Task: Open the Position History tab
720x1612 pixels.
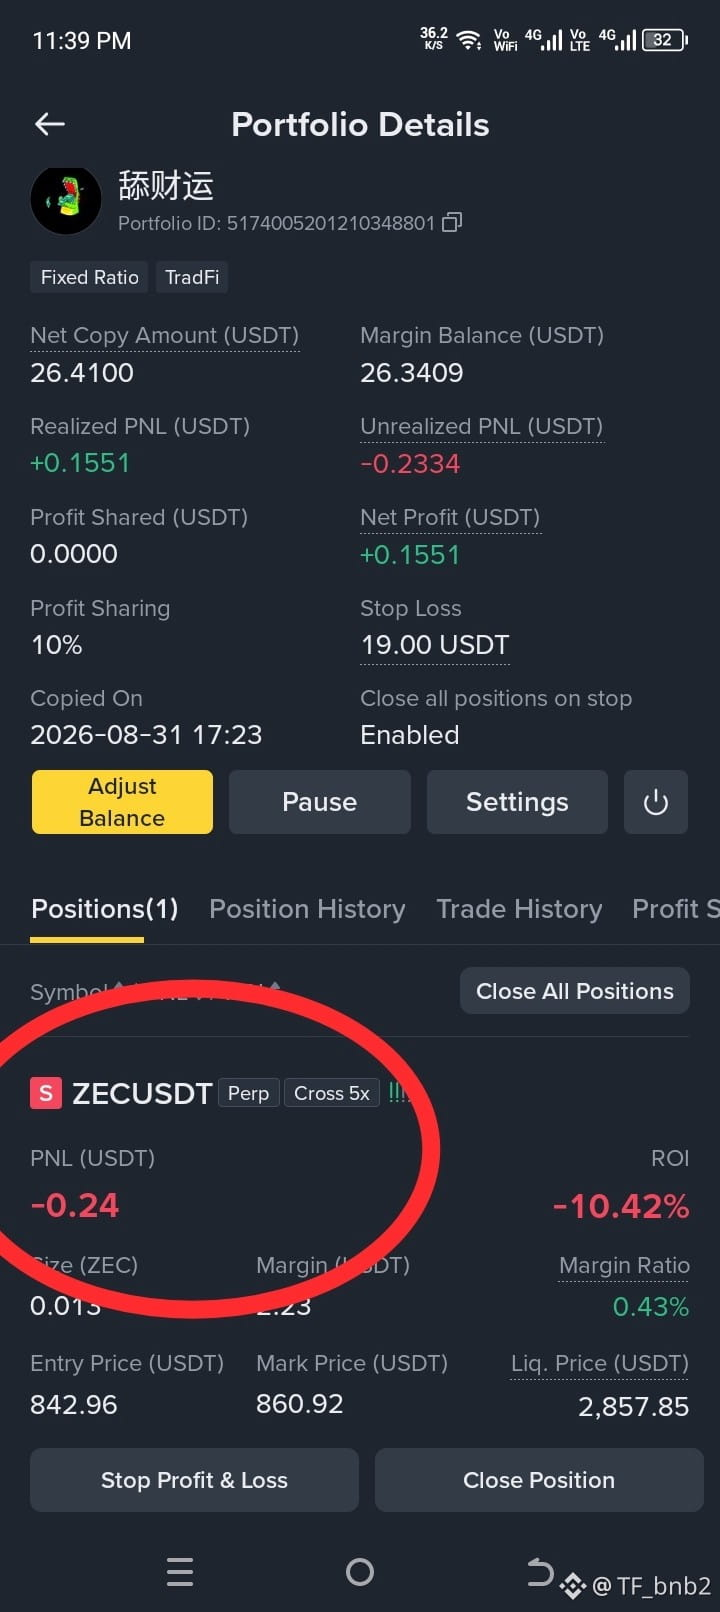Action: pos(307,909)
